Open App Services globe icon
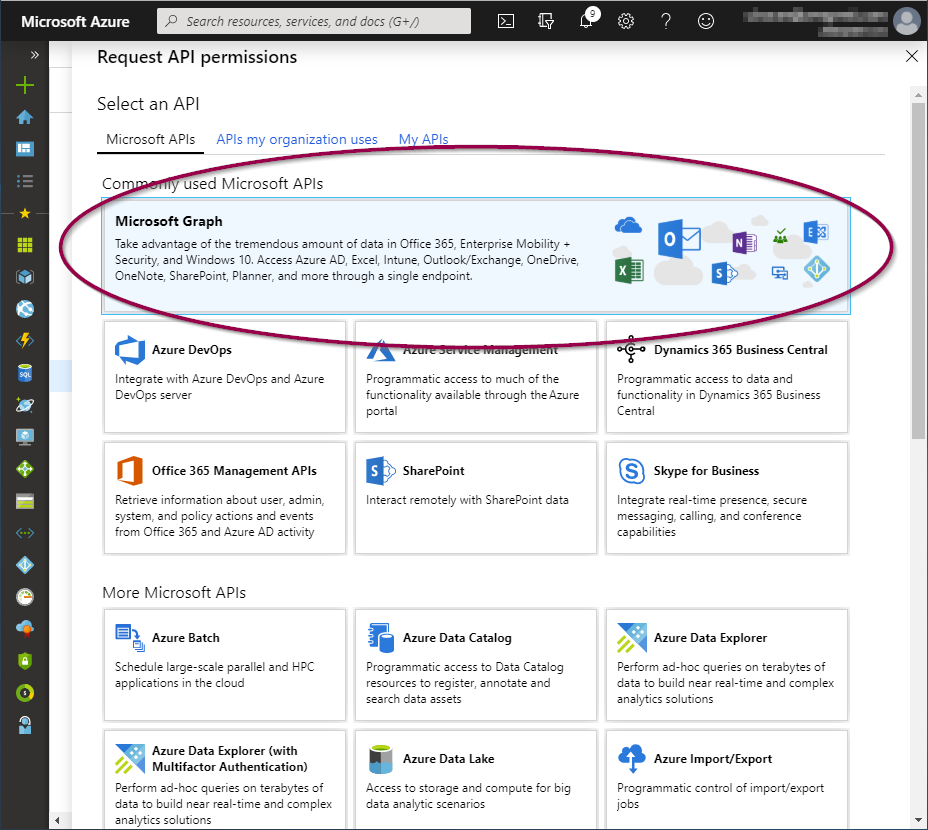Image resolution: width=928 pixels, height=830 pixels. (x=25, y=308)
